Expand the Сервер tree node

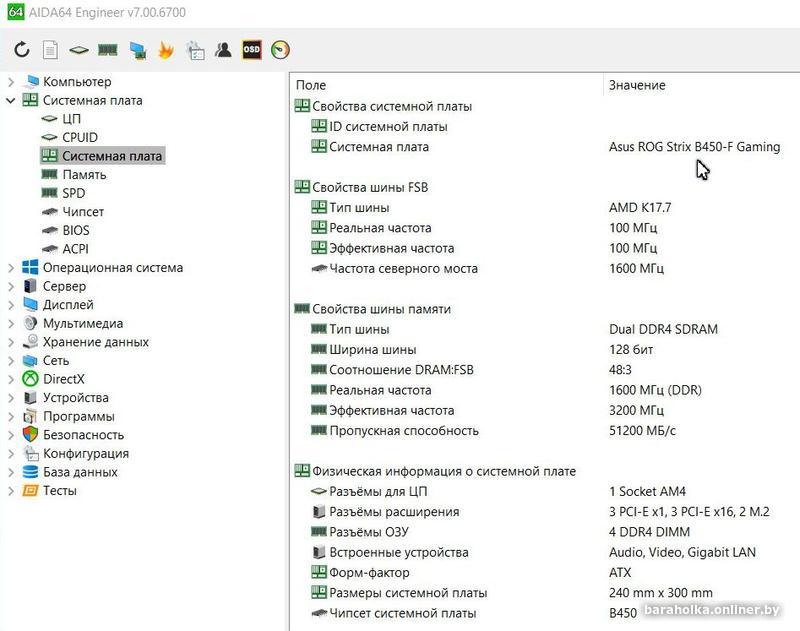(x=11, y=286)
